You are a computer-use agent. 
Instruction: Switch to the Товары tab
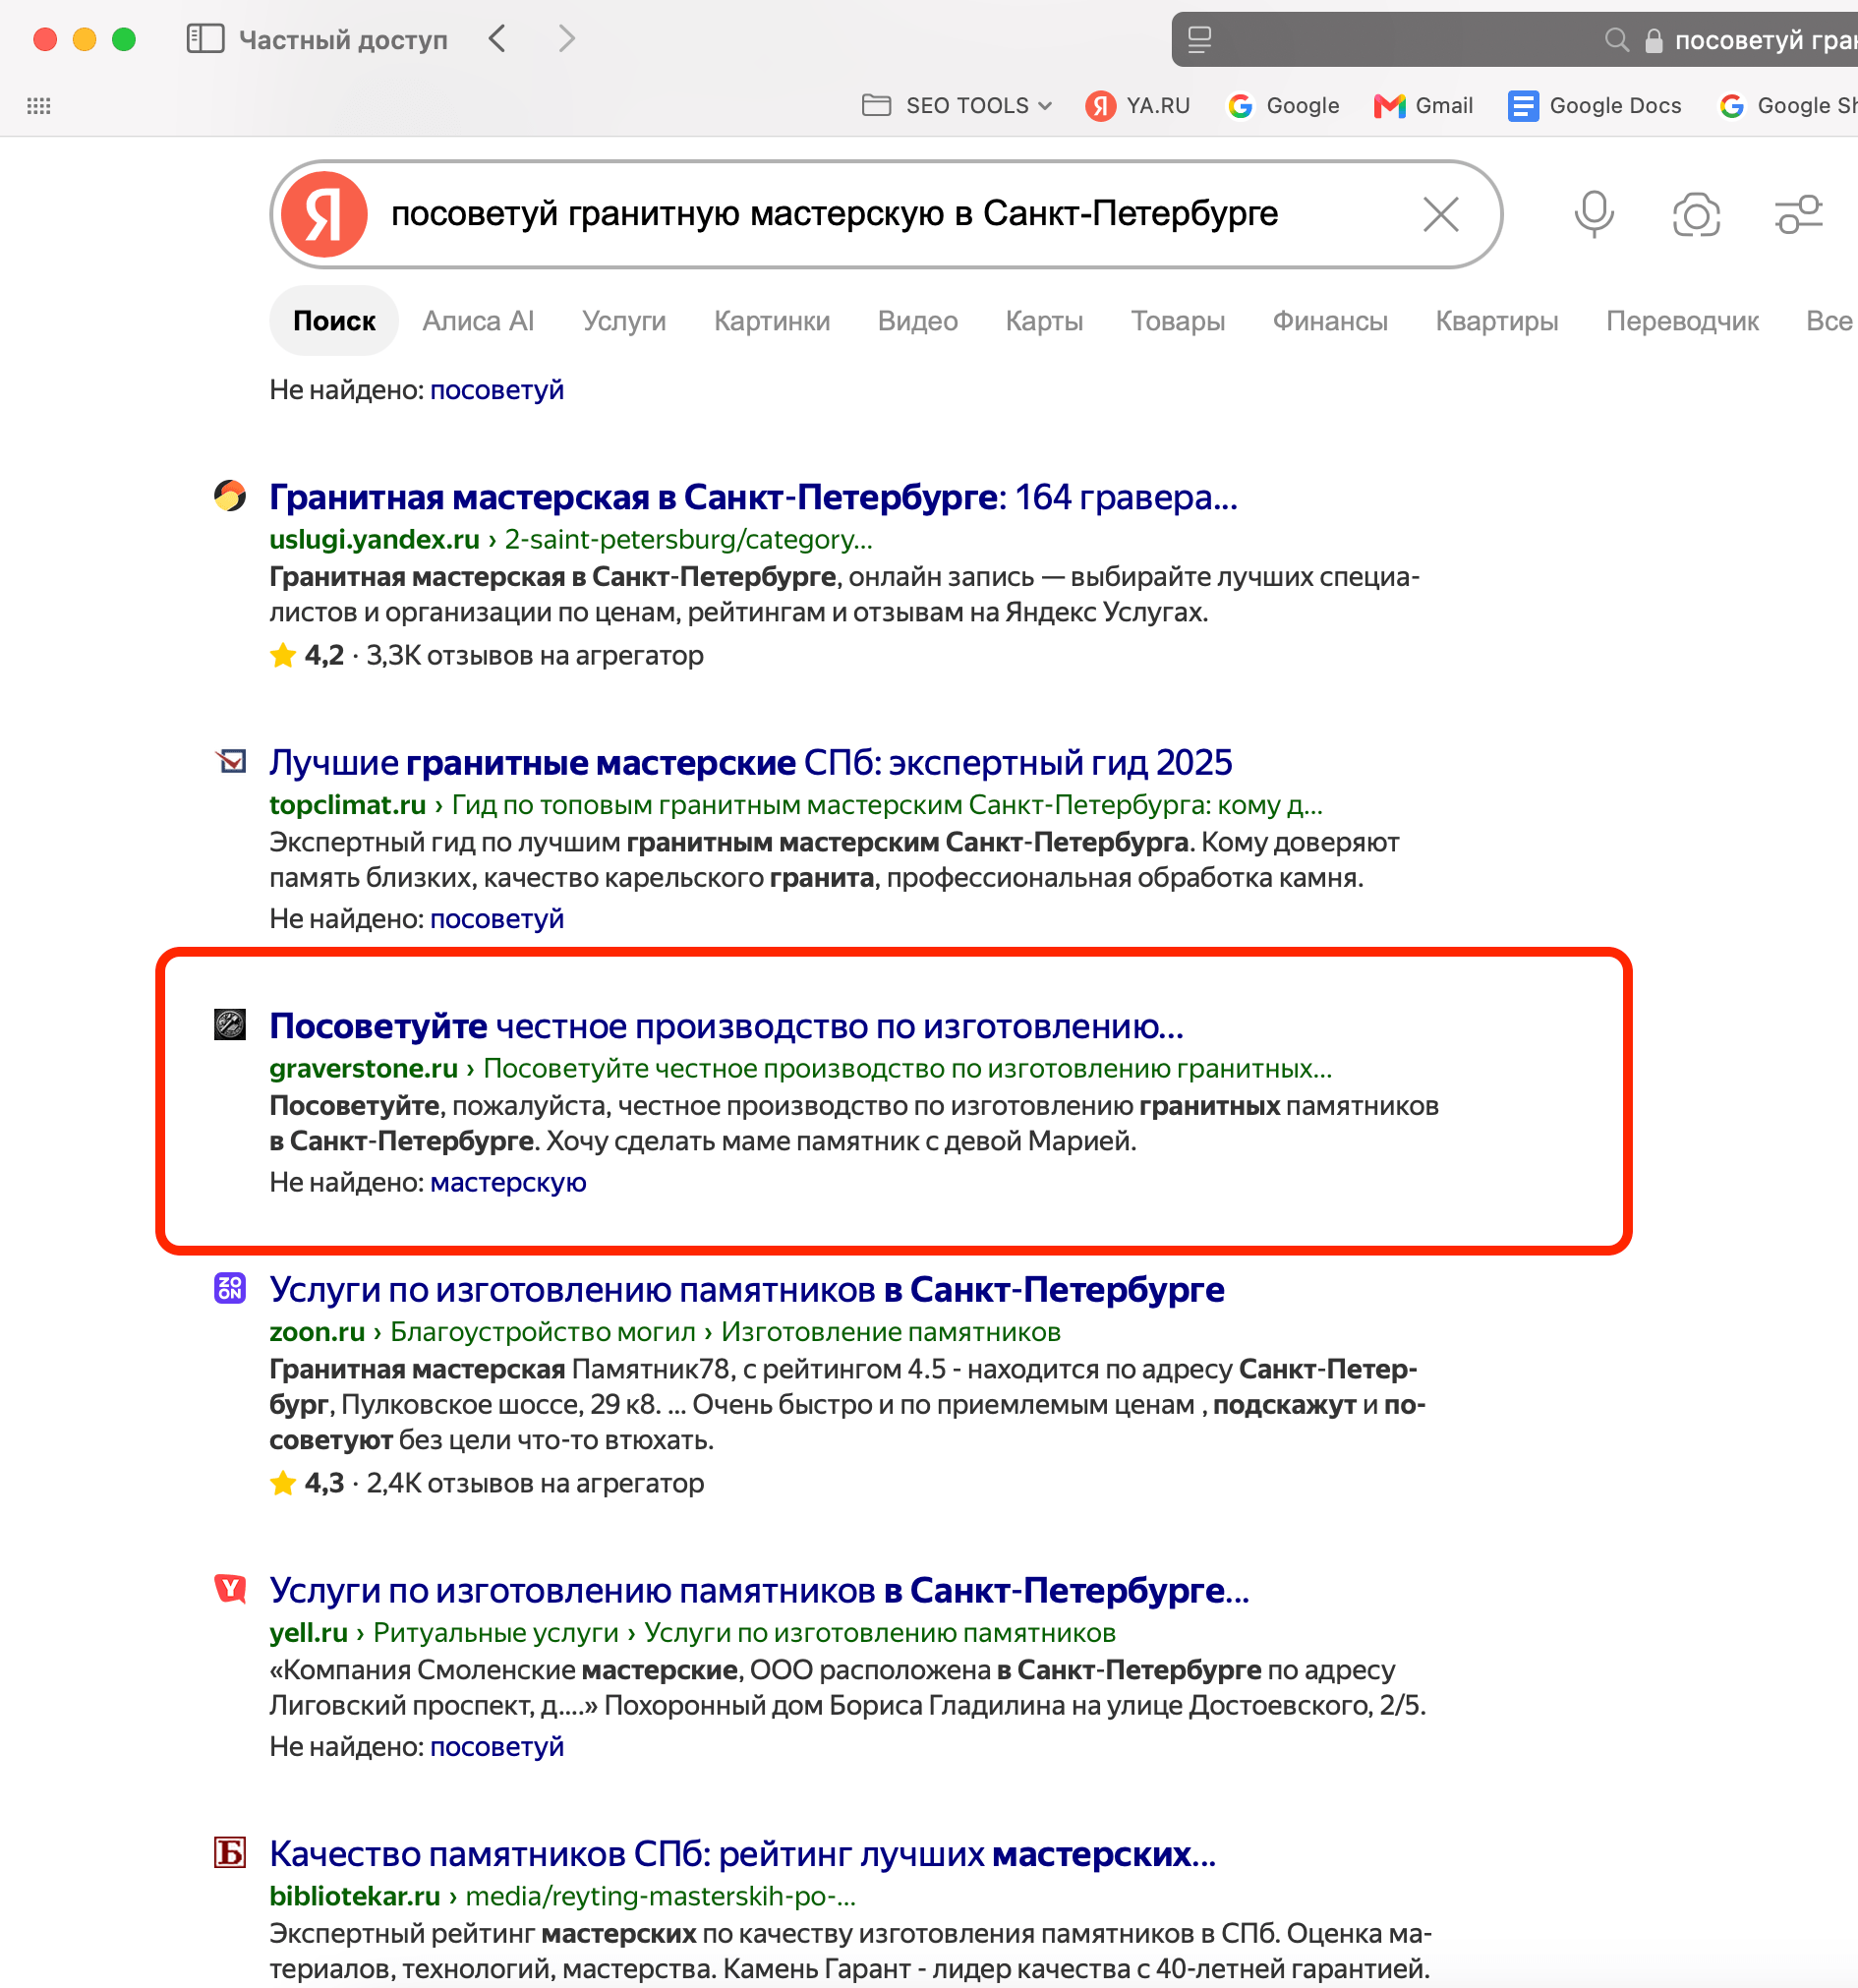1178,321
